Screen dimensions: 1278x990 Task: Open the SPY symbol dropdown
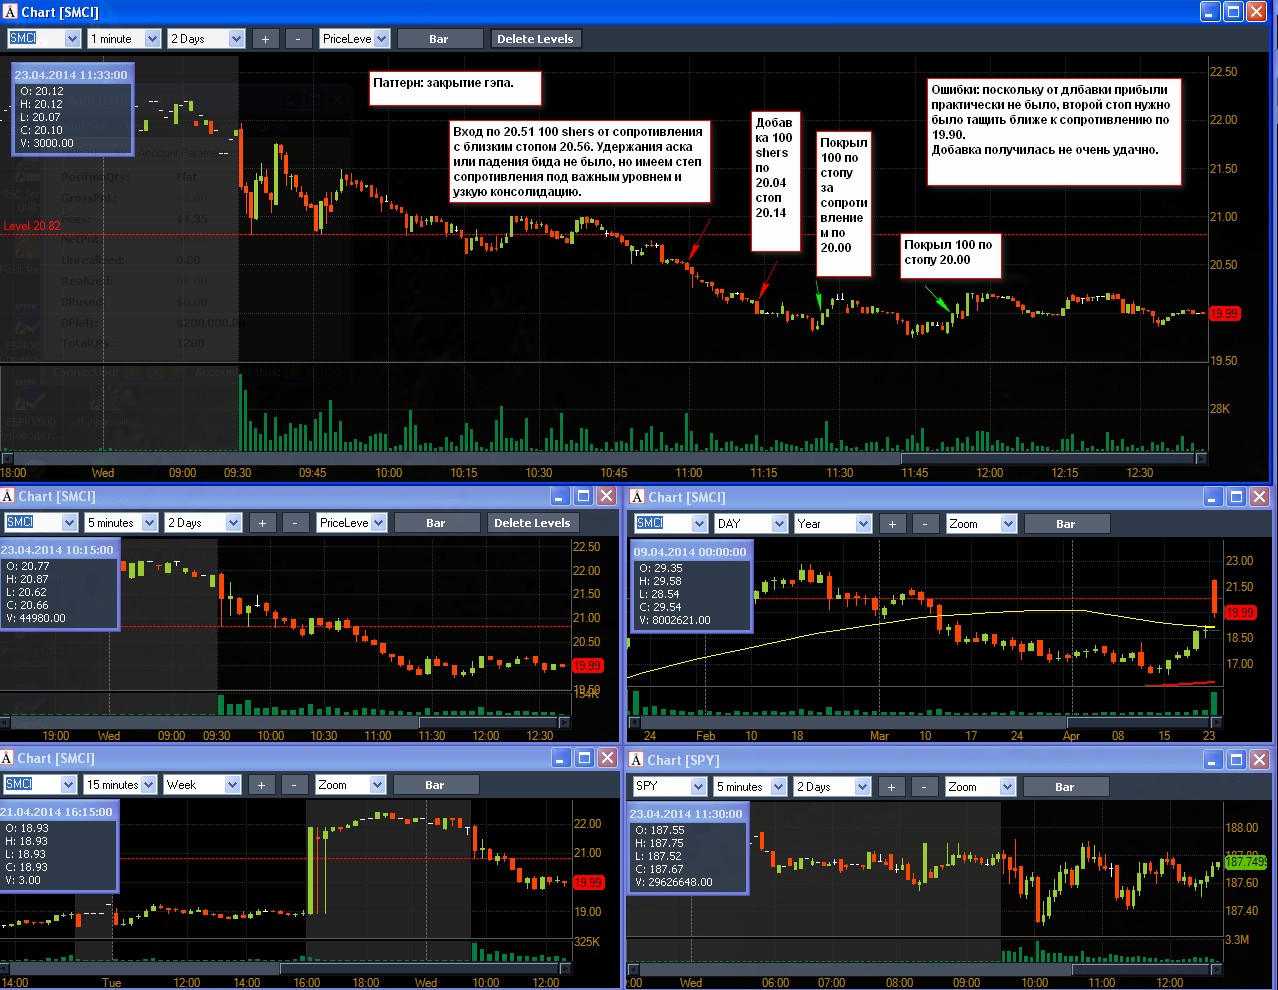tap(698, 787)
